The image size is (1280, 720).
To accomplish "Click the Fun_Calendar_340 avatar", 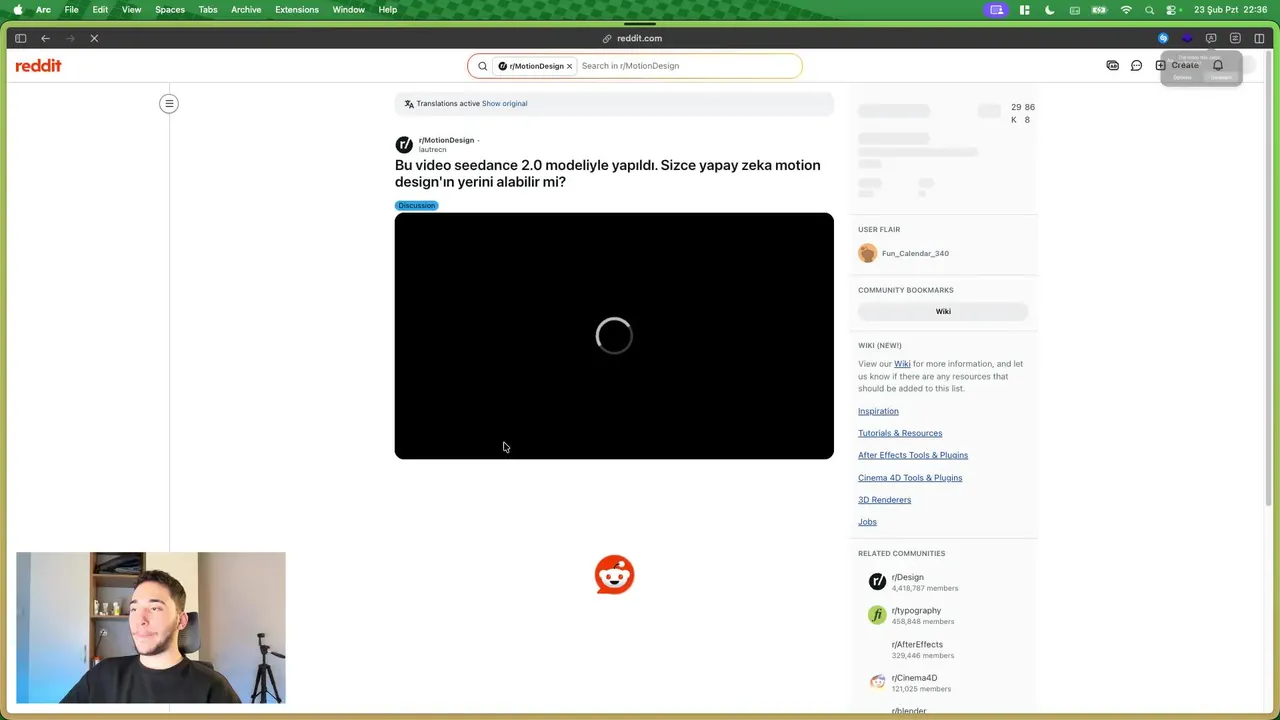I will (867, 253).
